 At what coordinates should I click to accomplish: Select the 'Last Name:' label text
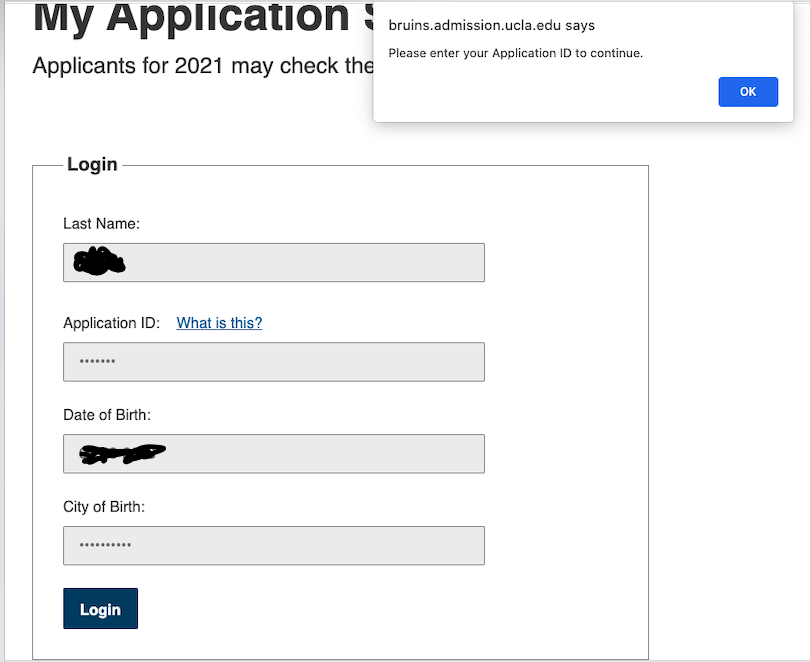pyautogui.click(x=101, y=224)
